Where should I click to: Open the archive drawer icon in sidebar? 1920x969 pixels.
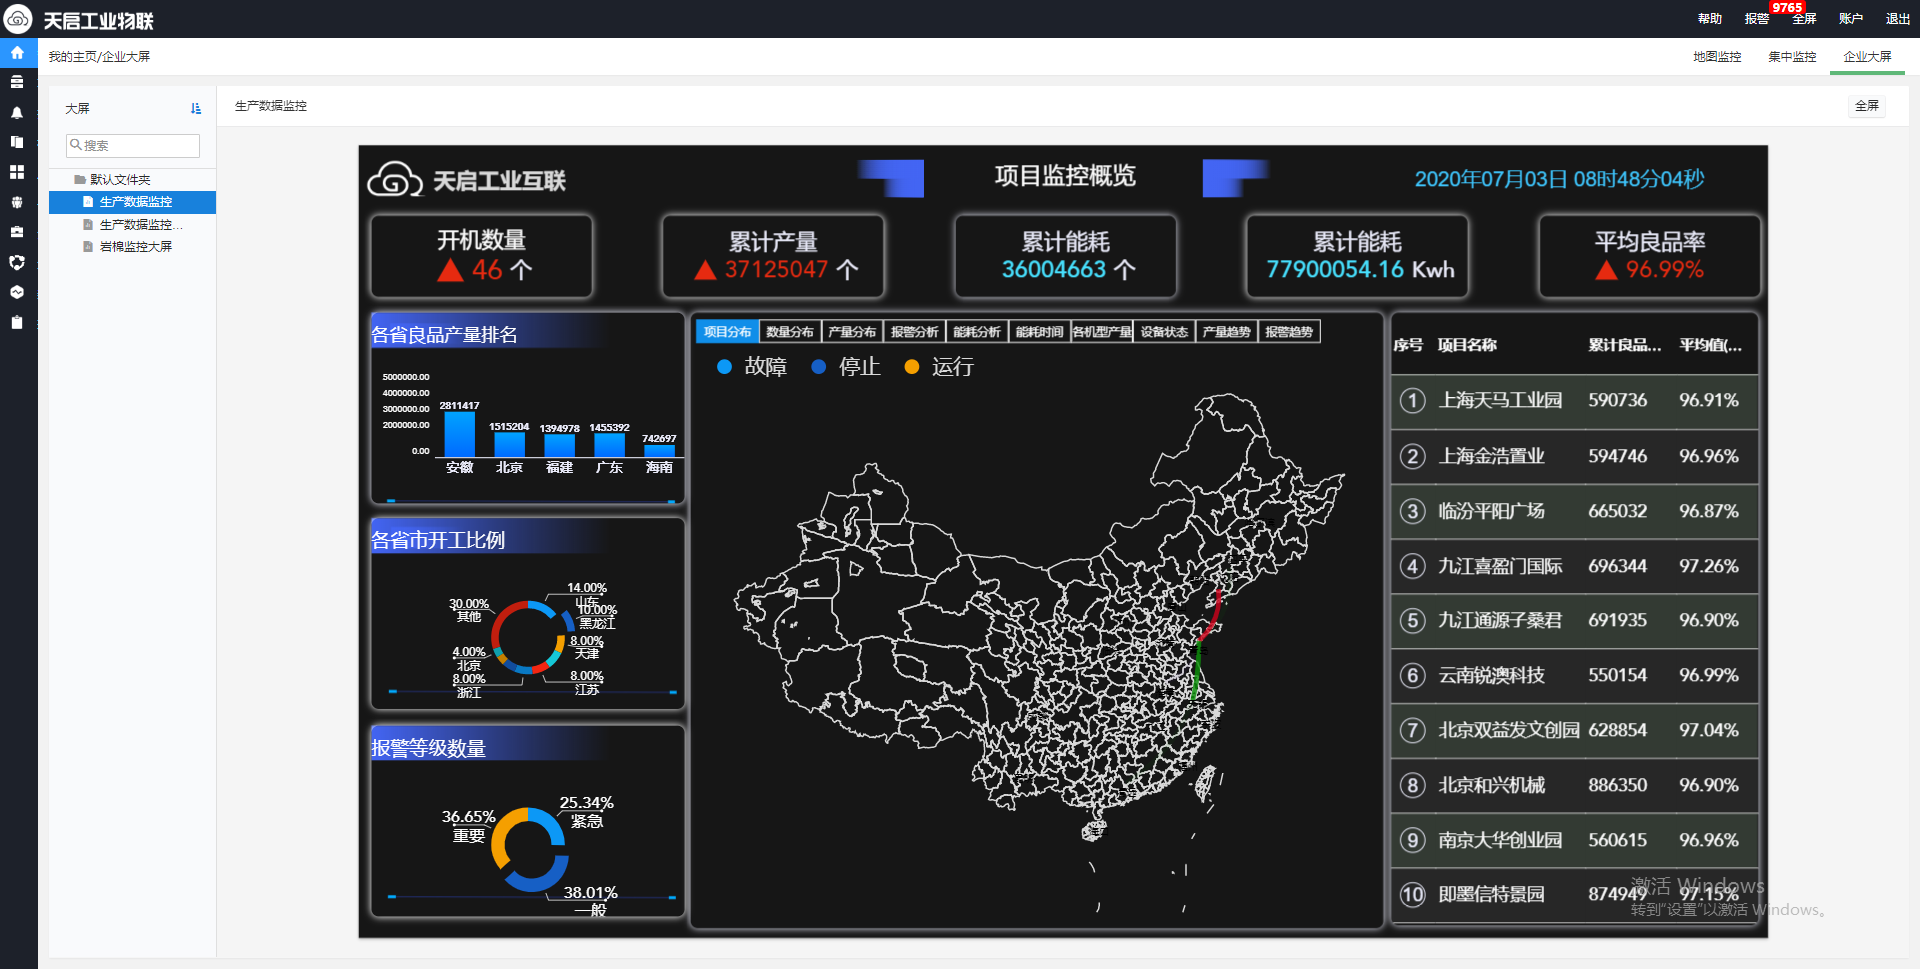[17, 82]
